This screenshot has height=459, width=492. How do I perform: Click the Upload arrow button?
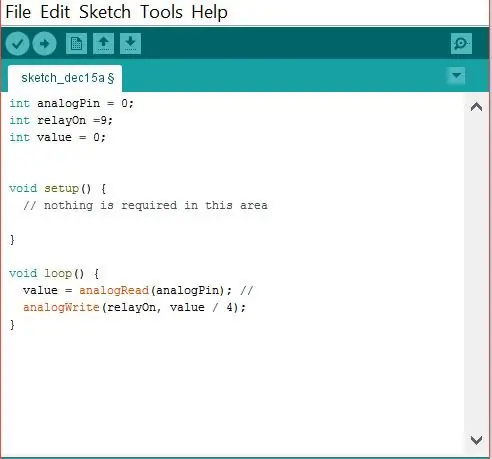(44, 44)
